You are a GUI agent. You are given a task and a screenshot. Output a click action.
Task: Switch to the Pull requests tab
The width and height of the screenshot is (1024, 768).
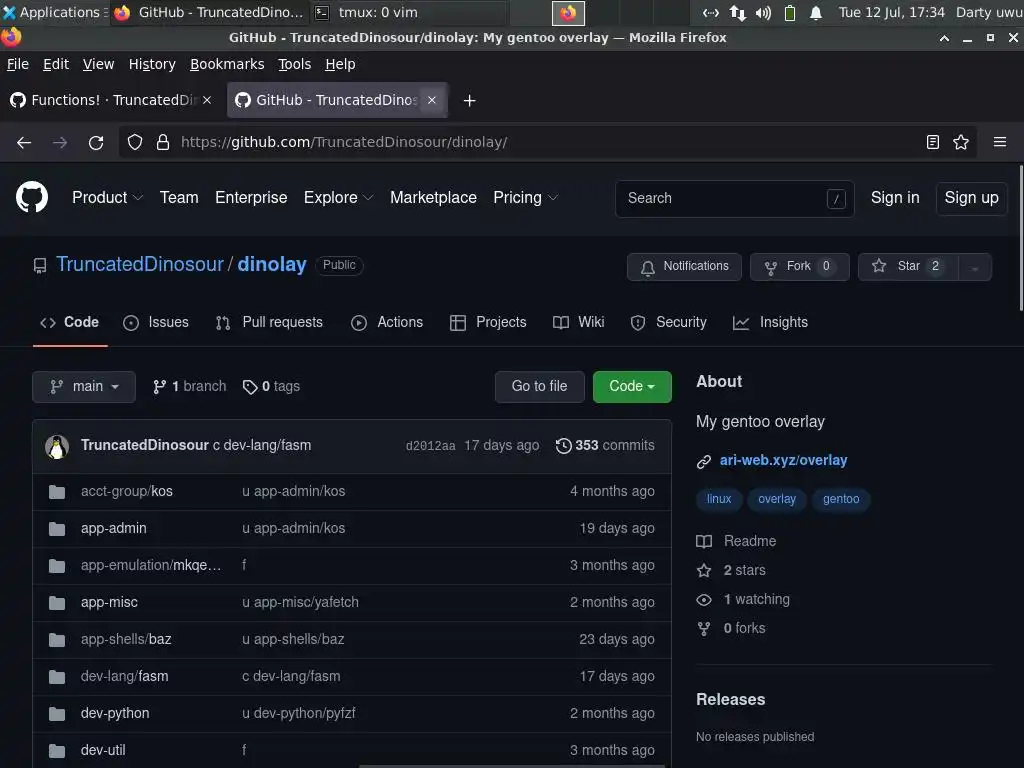pyautogui.click(x=269, y=323)
